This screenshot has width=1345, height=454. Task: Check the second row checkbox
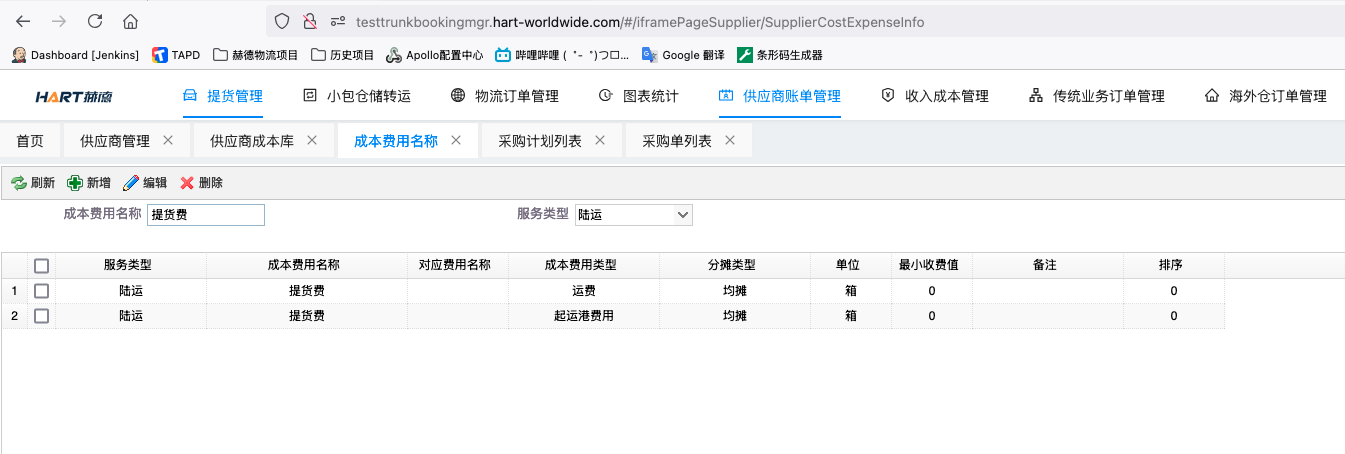point(41,316)
